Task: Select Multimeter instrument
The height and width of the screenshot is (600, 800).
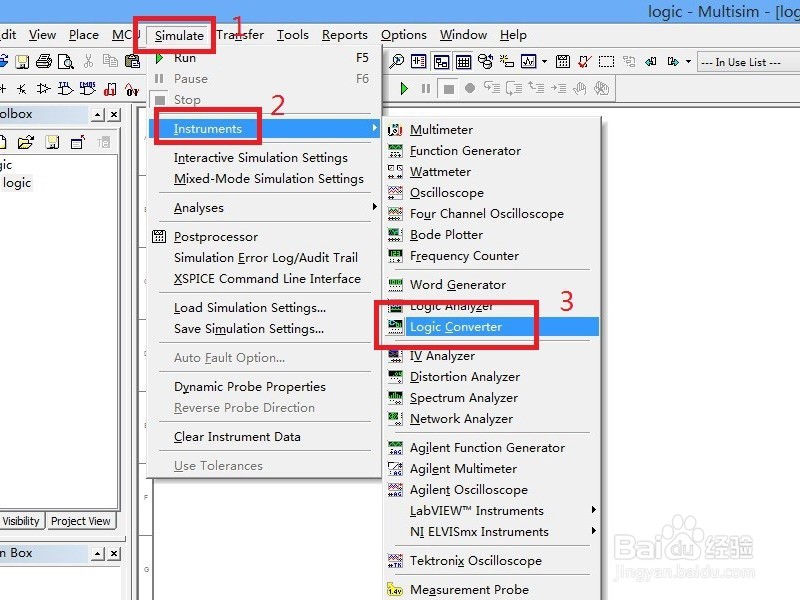Action: (492, 130)
